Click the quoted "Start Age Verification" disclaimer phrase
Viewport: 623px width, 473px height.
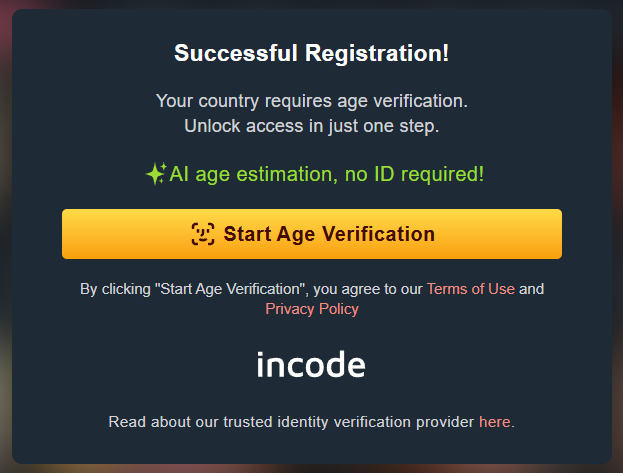tap(231, 289)
